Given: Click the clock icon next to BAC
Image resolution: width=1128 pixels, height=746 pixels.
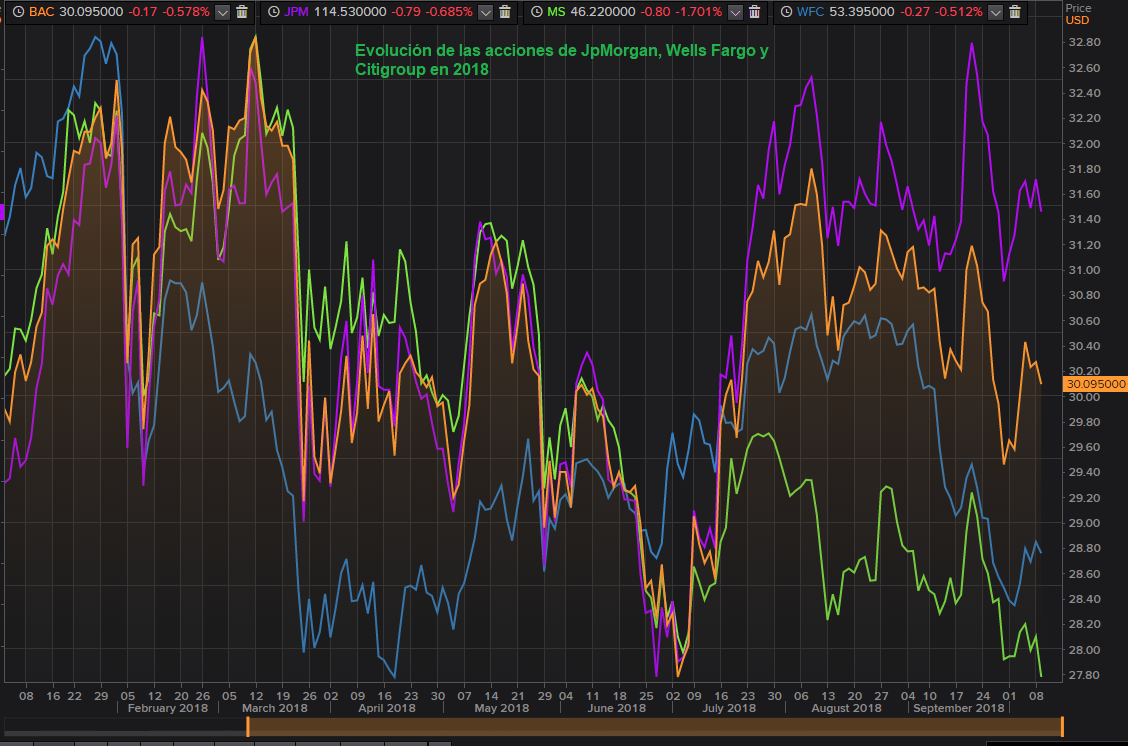Looking at the screenshot, I should [18, 12].
